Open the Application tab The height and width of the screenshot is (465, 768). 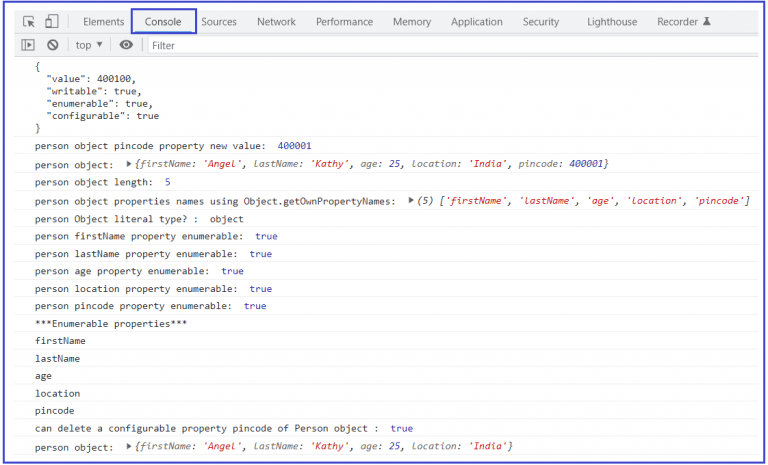[x=477, y=22]
